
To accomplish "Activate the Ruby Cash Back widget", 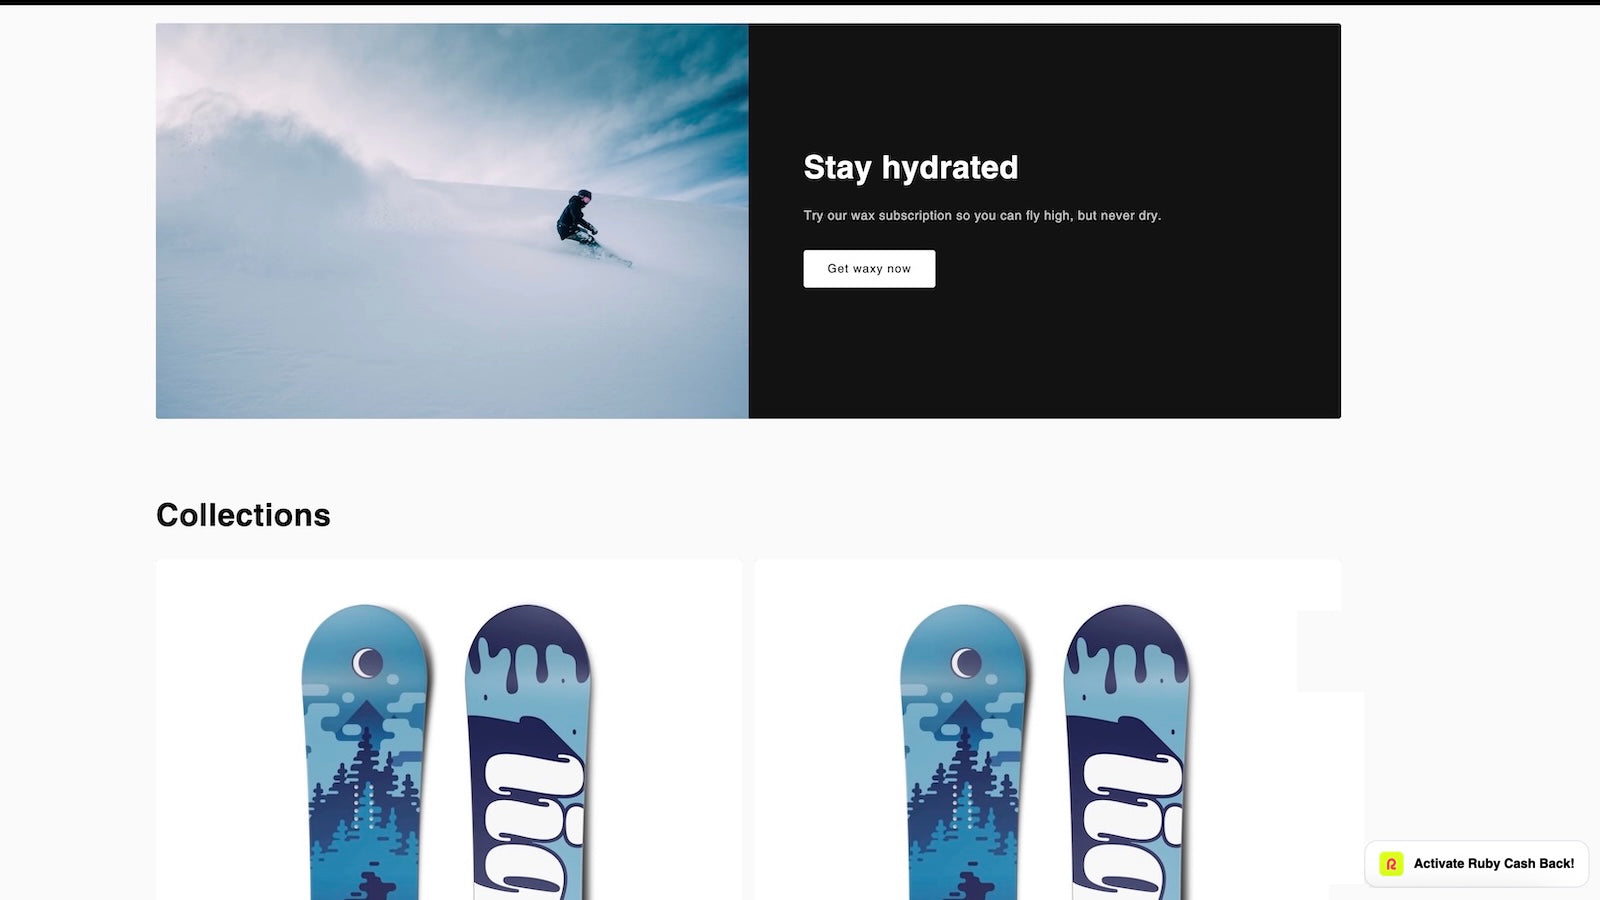I will (1476, 864).
